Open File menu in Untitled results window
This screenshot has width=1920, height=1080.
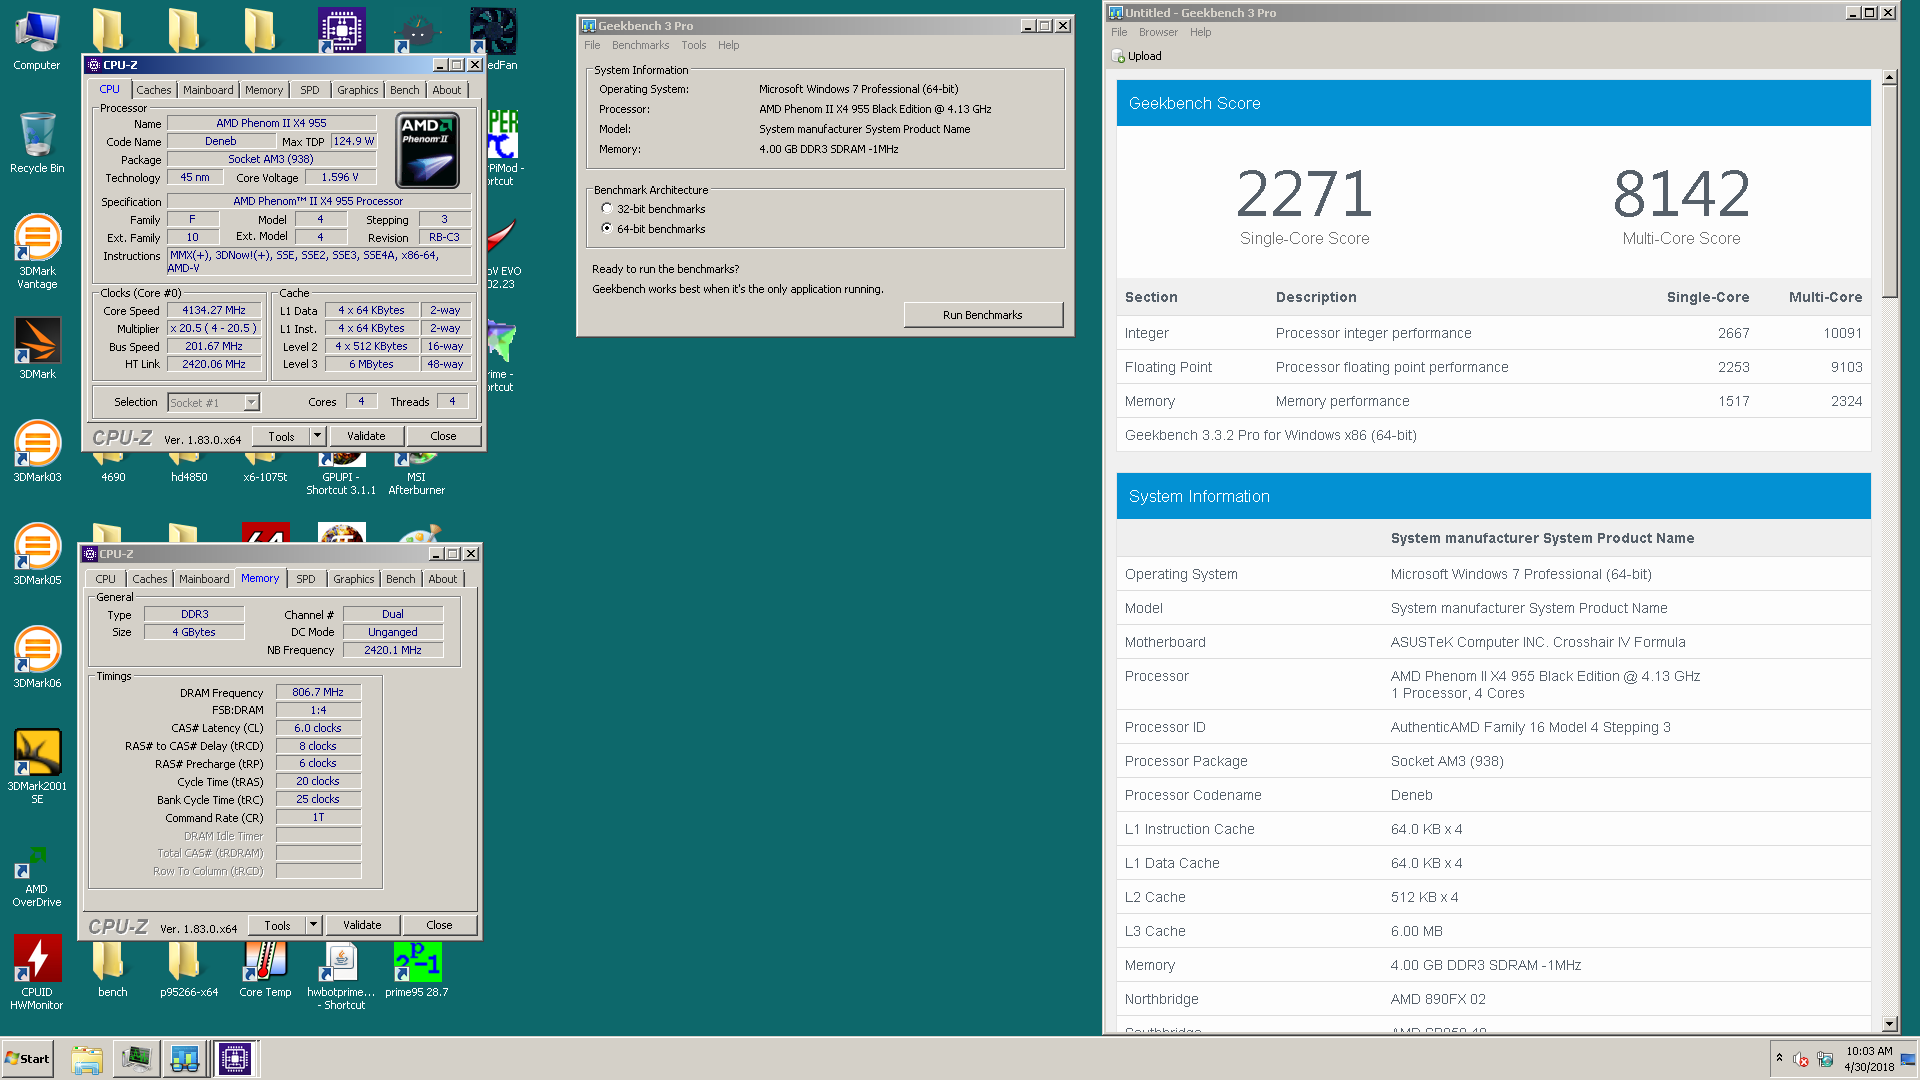click(1119, 32)
